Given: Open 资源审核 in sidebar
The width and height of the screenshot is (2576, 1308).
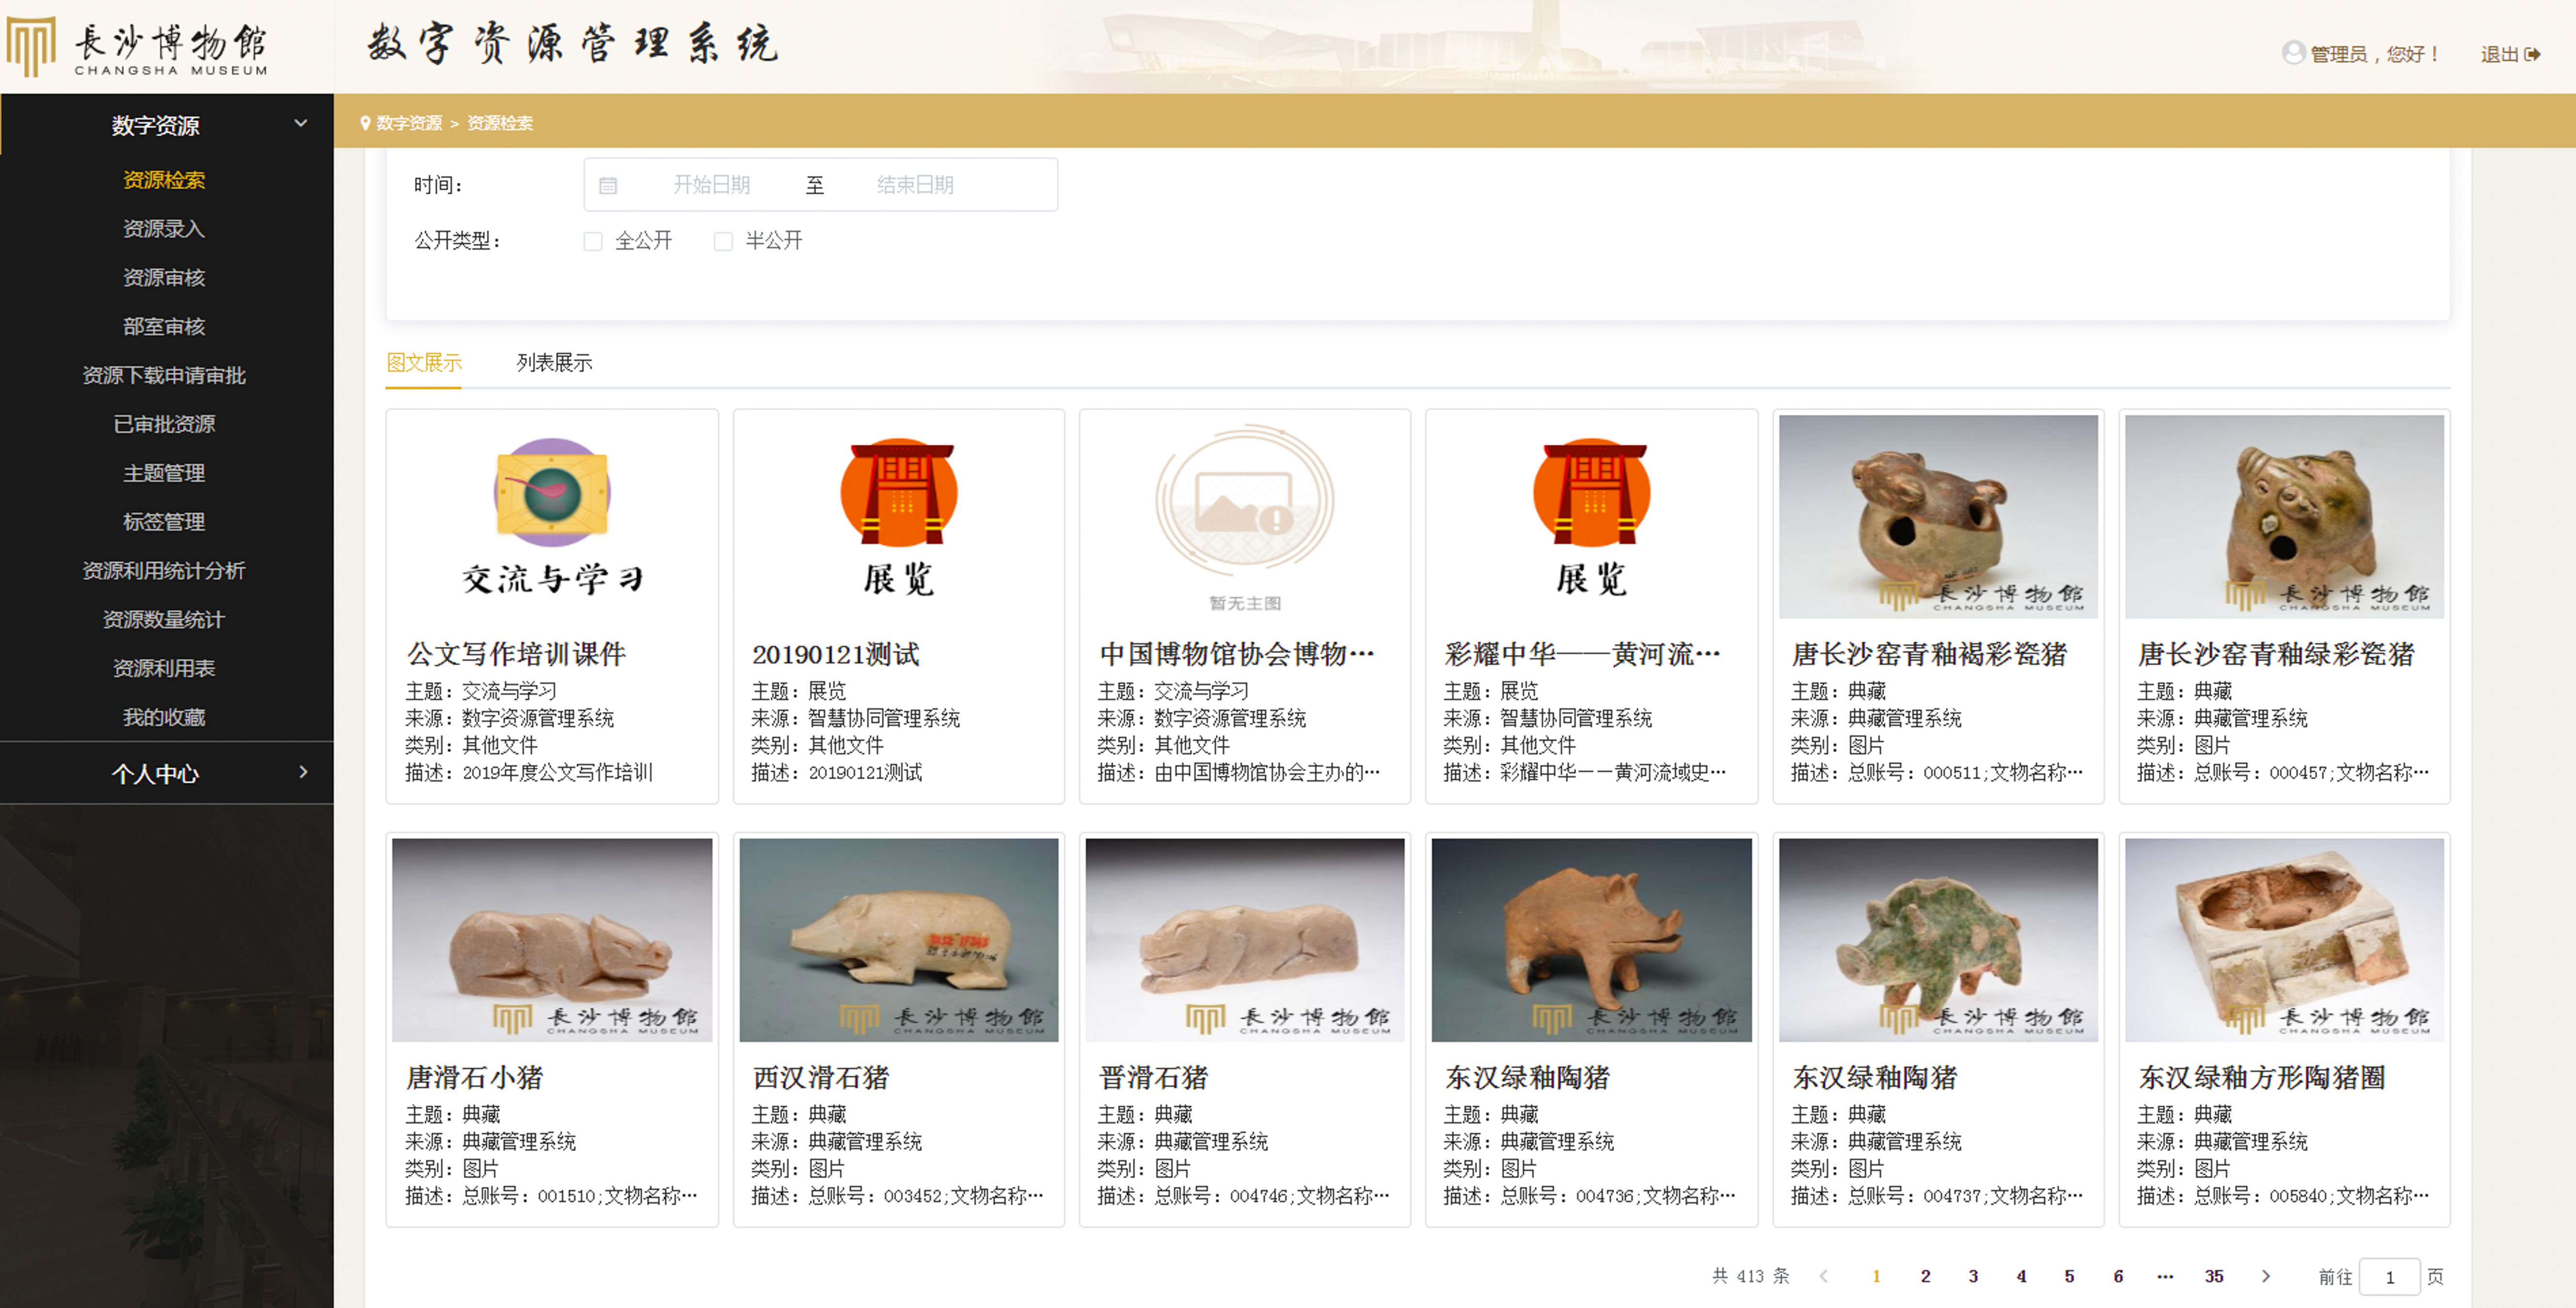Looking at the screenshot, I should [164, 277].
